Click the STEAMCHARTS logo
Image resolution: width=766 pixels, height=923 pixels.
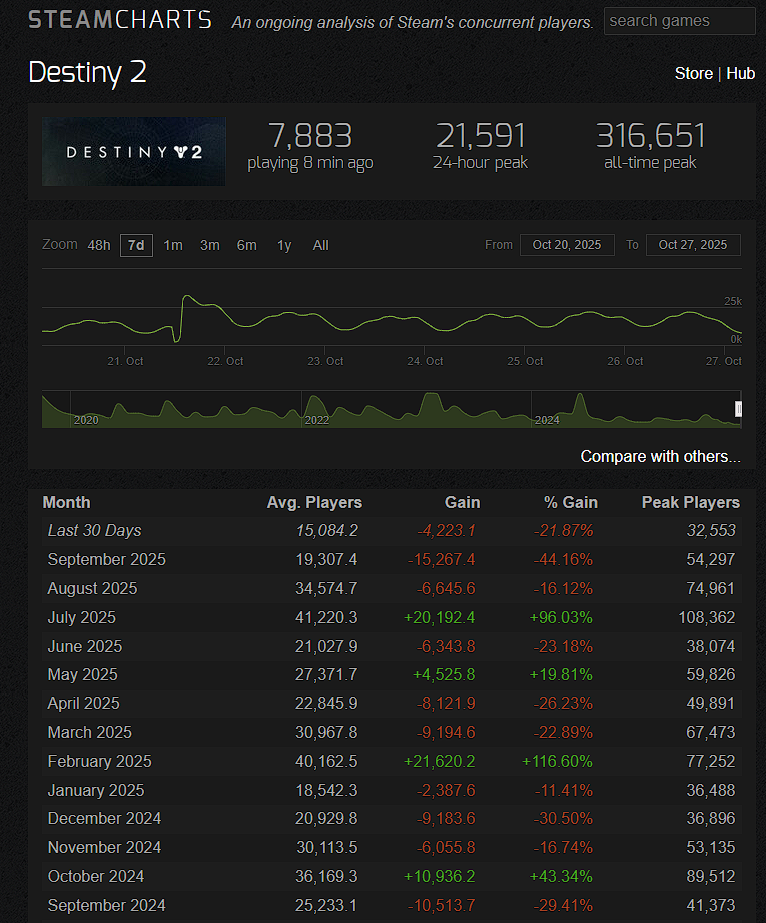pos(120,20)
